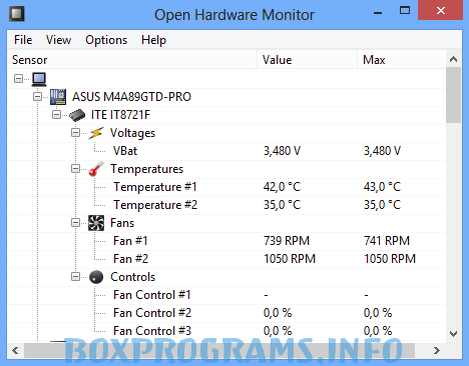
Task: Click the Open Hardware Monitor title bar icon
Action: [x=17, y=14]
